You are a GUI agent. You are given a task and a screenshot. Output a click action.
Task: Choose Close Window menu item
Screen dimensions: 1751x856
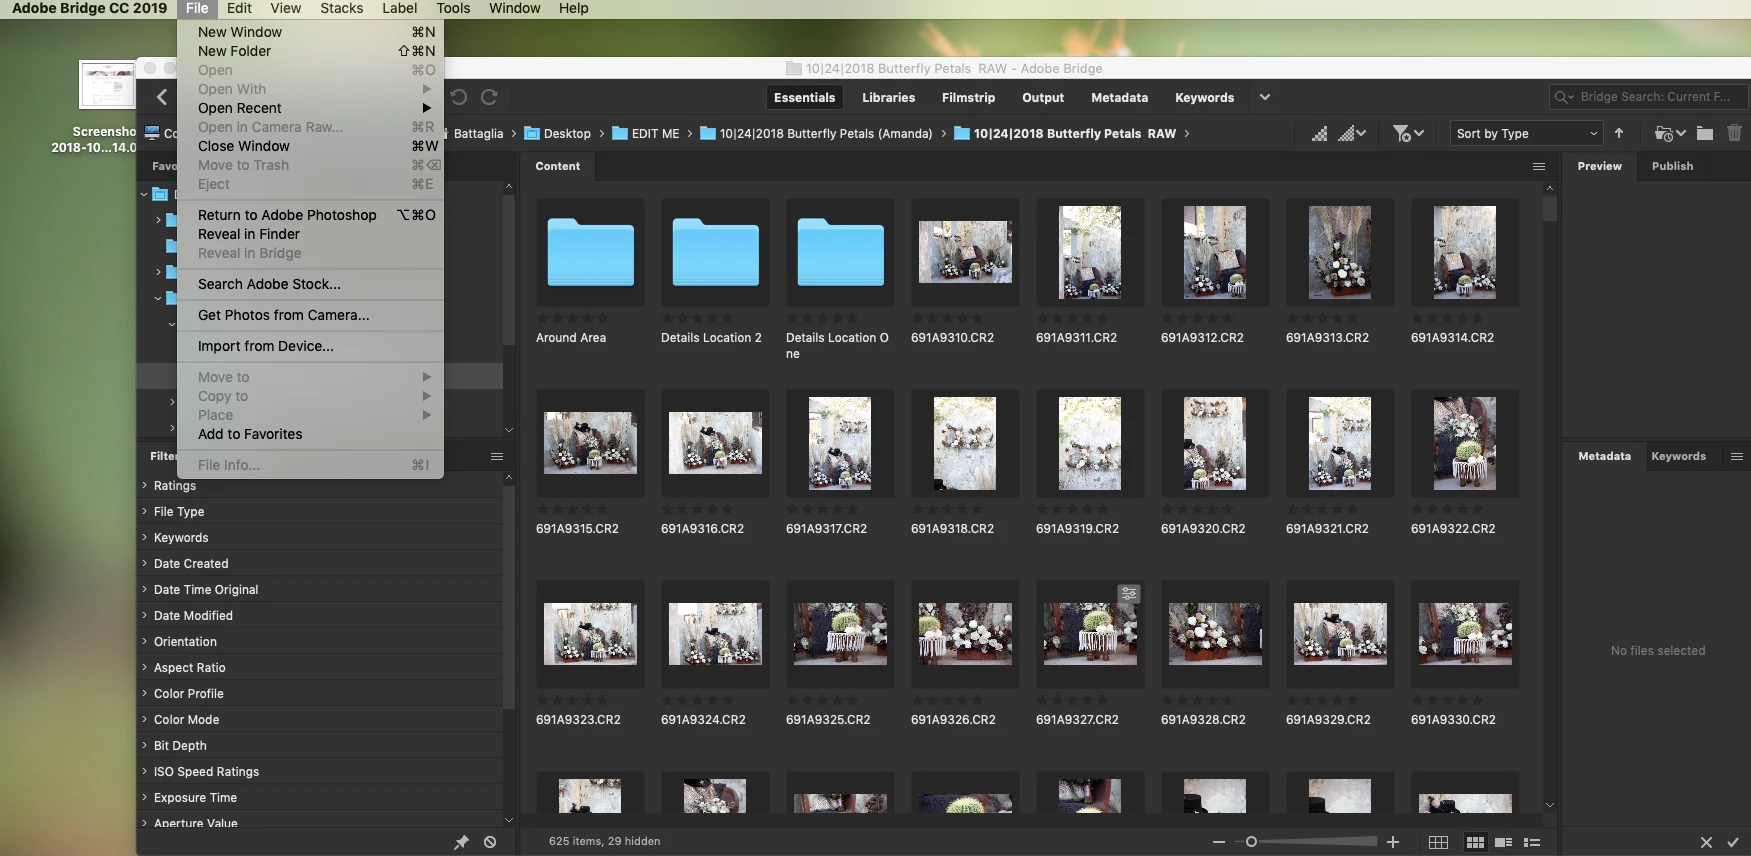pos(310,146)
